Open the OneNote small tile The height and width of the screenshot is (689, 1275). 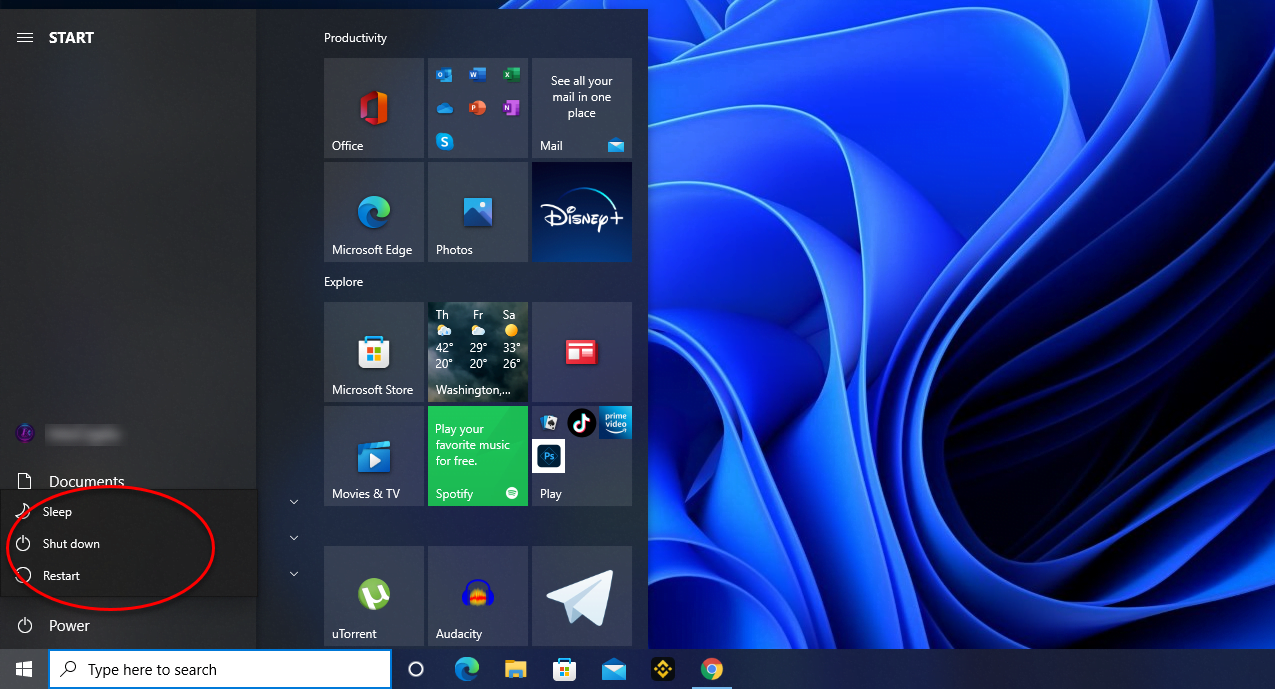click(511, 108)
